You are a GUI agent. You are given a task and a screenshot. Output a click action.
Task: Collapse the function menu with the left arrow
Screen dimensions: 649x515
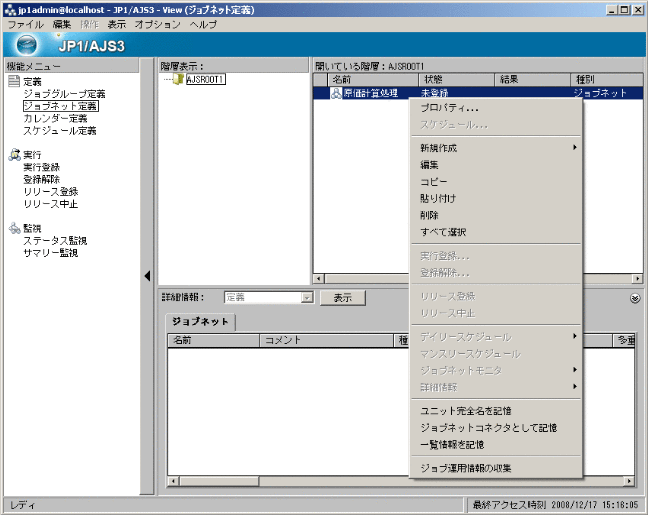[147, 276]
